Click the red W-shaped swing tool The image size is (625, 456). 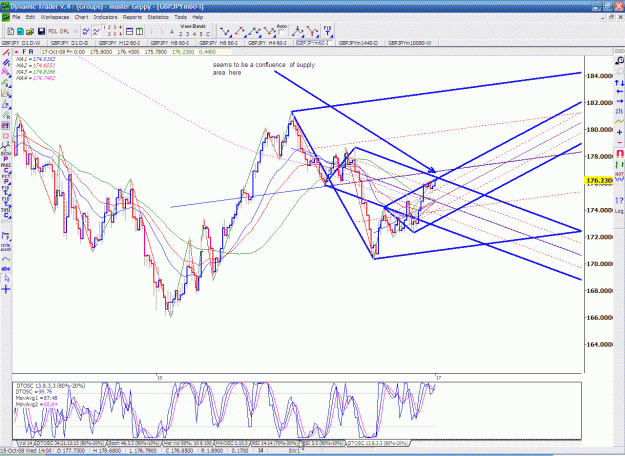coord(269,31)
